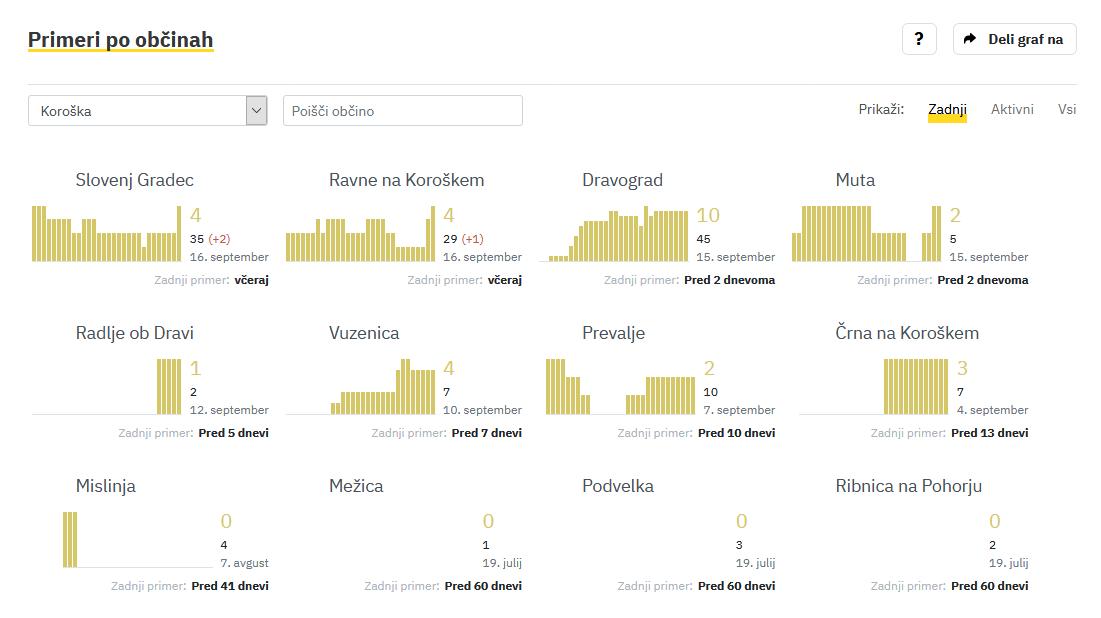Select the Ravne na Koroškem chart

pos(360,234)
